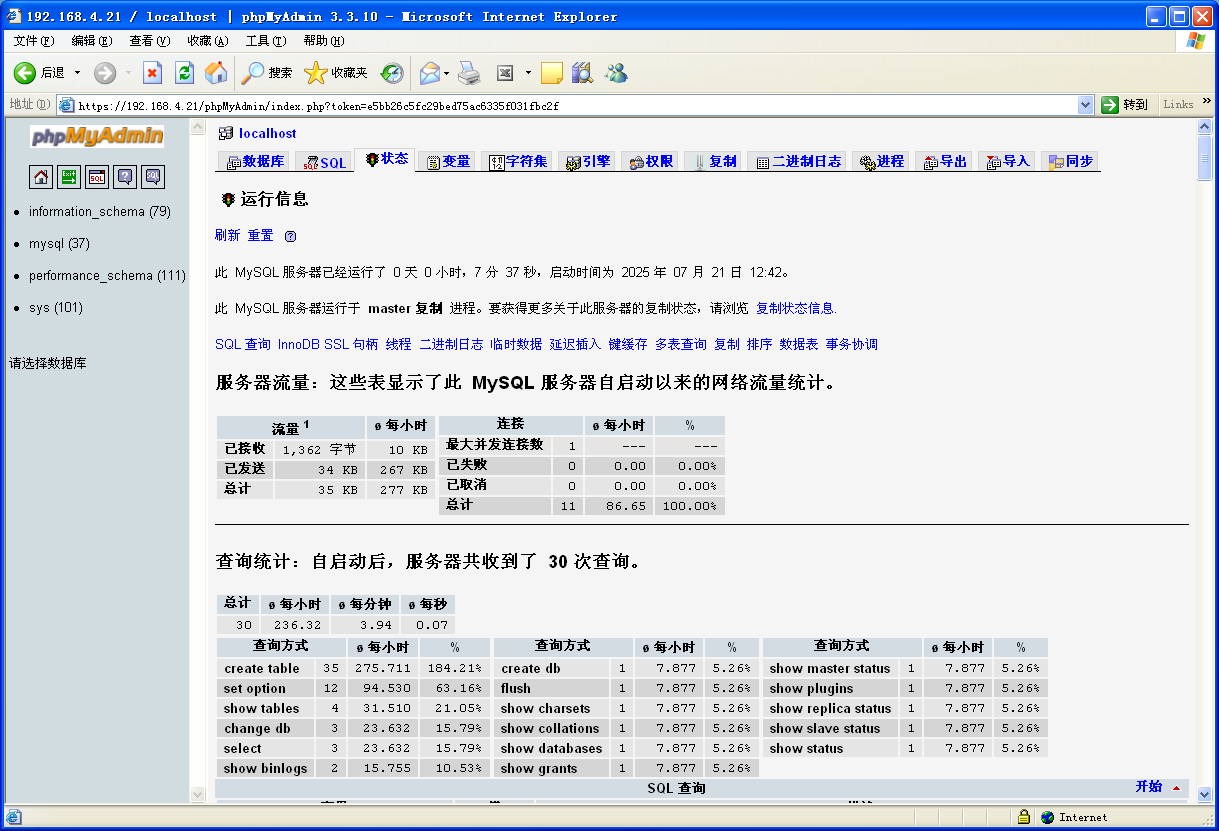Switch to the 字符集 (Charsets) tab
1219x831 pixels.
[517, 162]
